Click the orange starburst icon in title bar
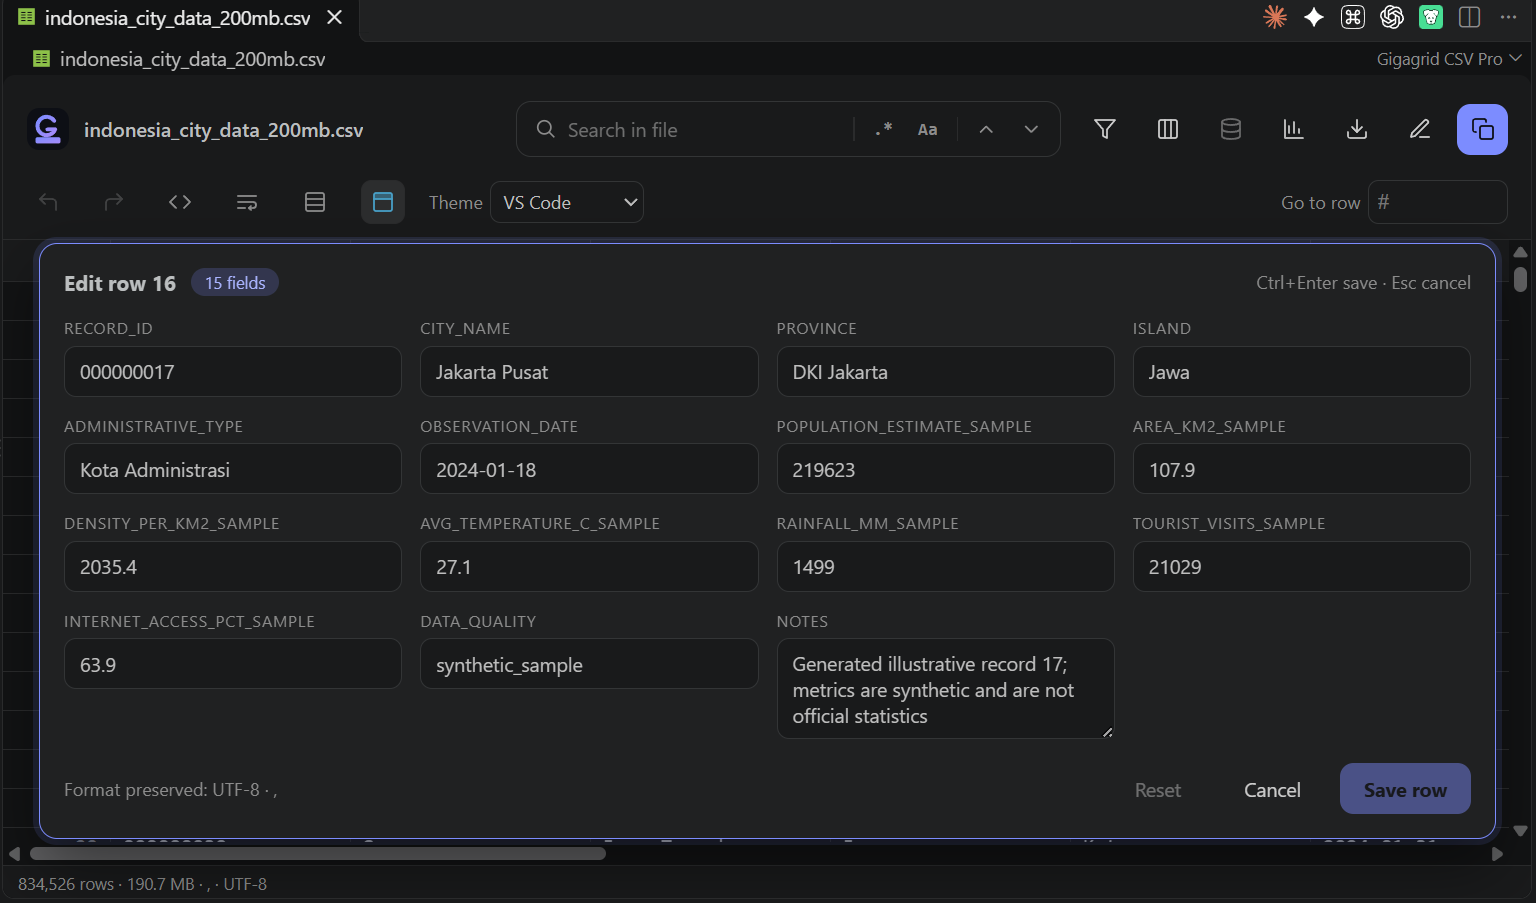 click(x=1275, y=17)
